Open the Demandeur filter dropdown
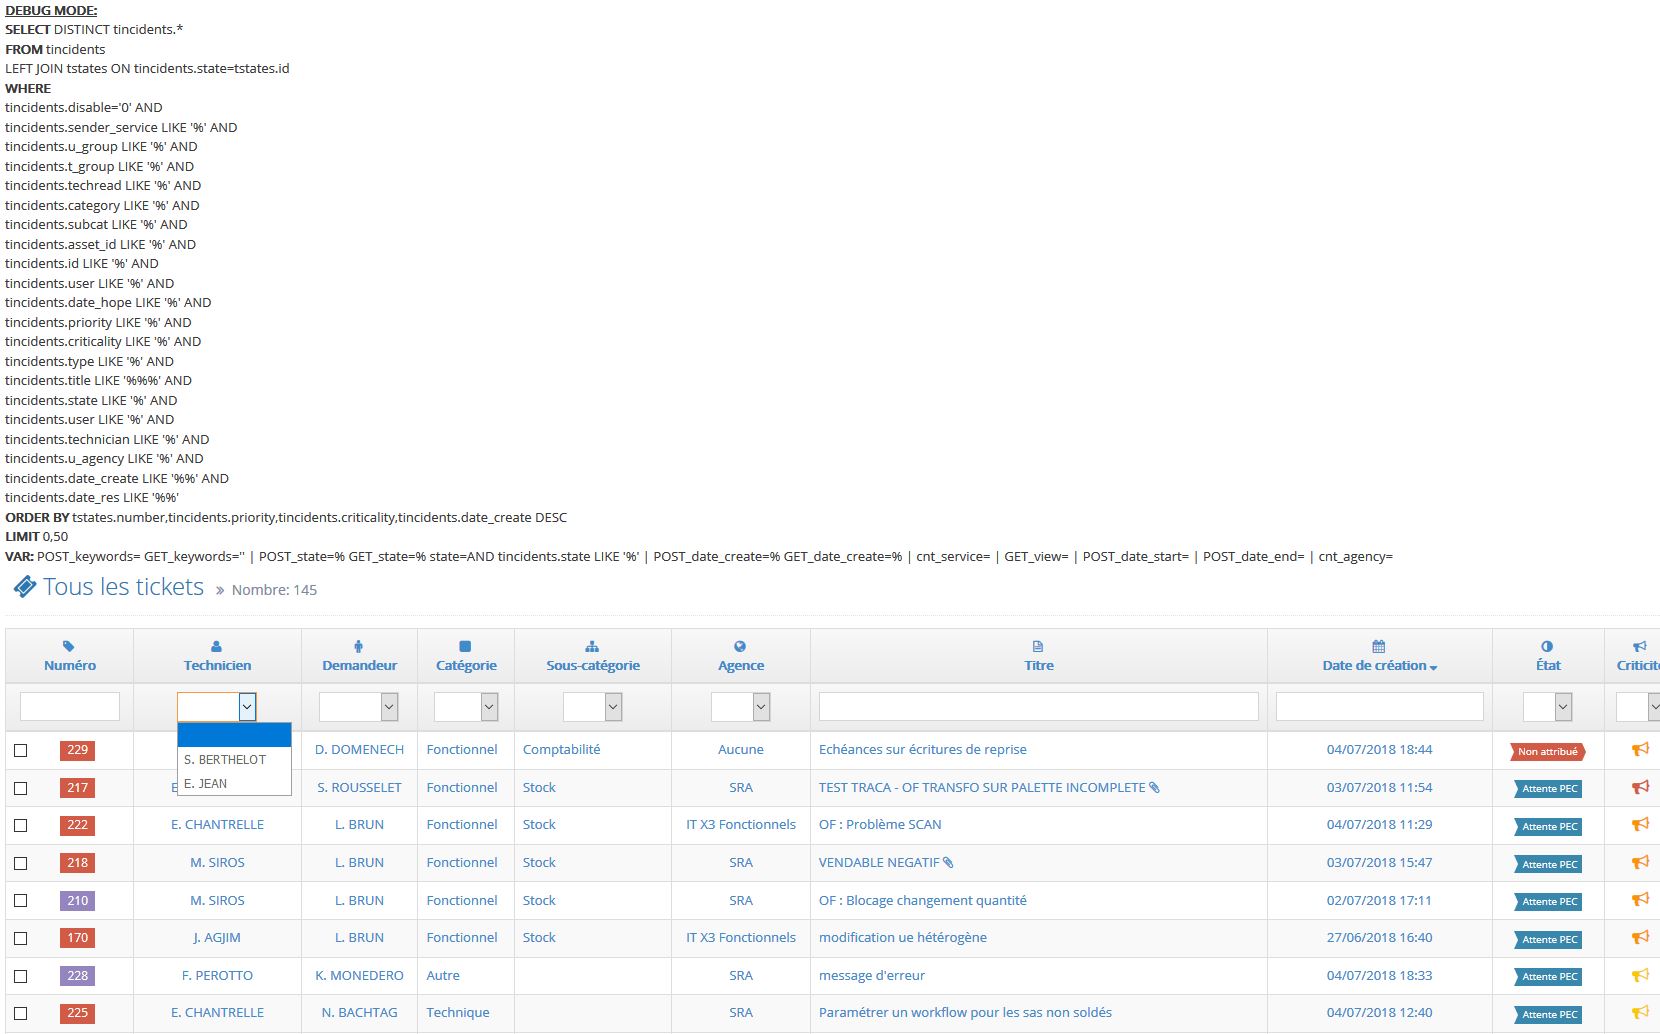 pos(359,707)
